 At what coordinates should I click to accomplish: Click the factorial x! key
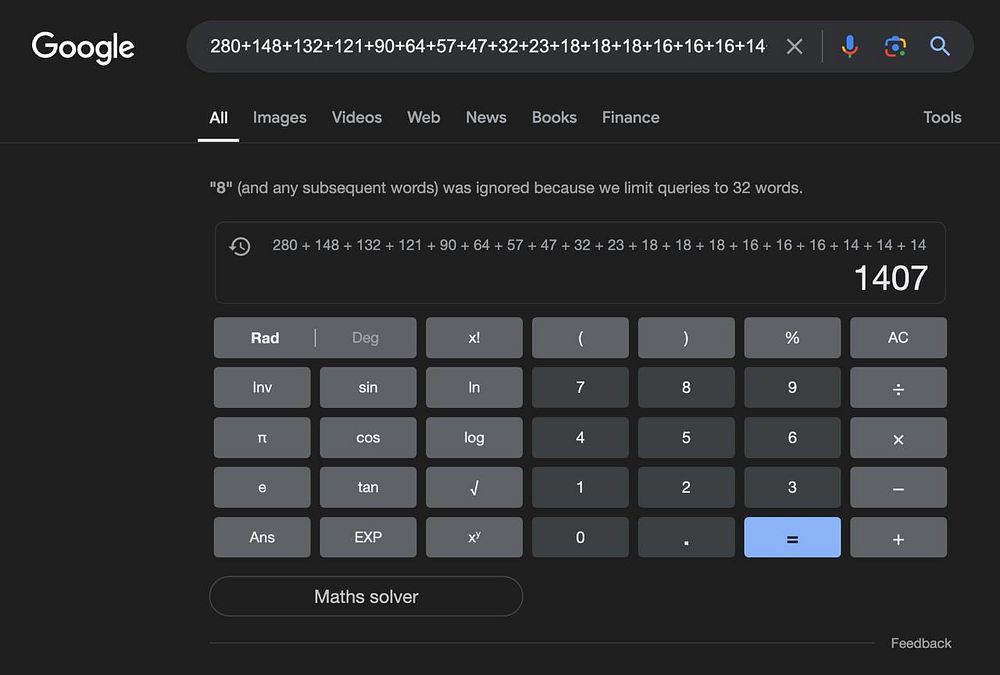click(474, 338)
